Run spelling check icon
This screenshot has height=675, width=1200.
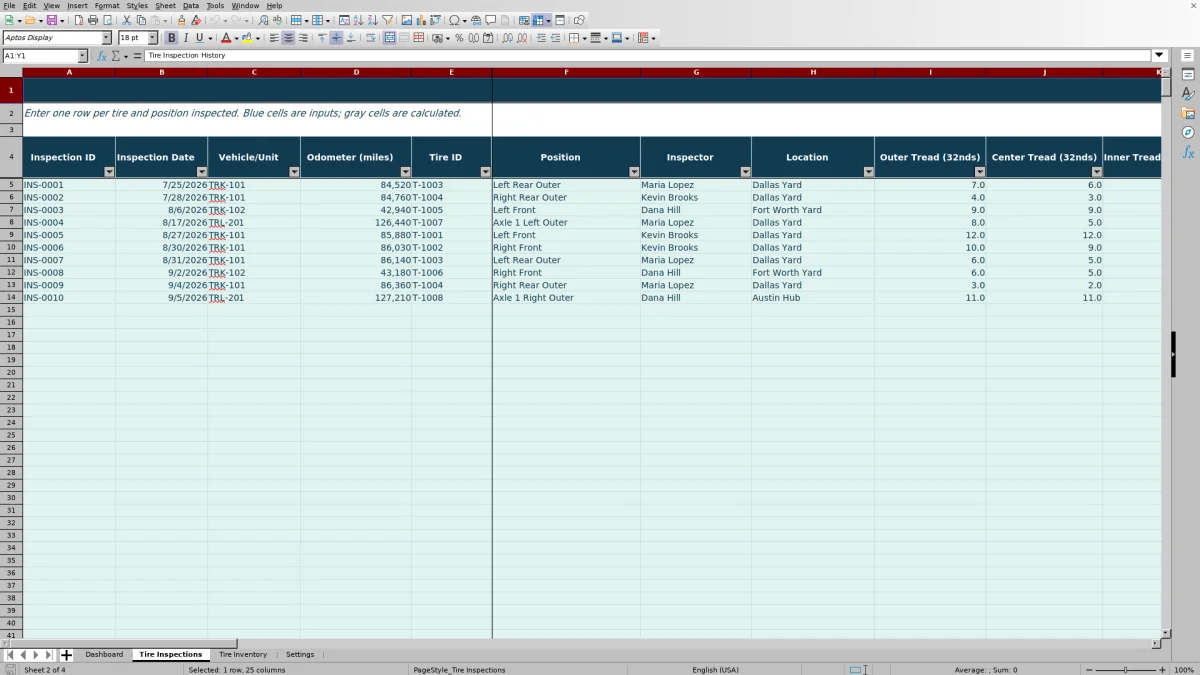277,20
